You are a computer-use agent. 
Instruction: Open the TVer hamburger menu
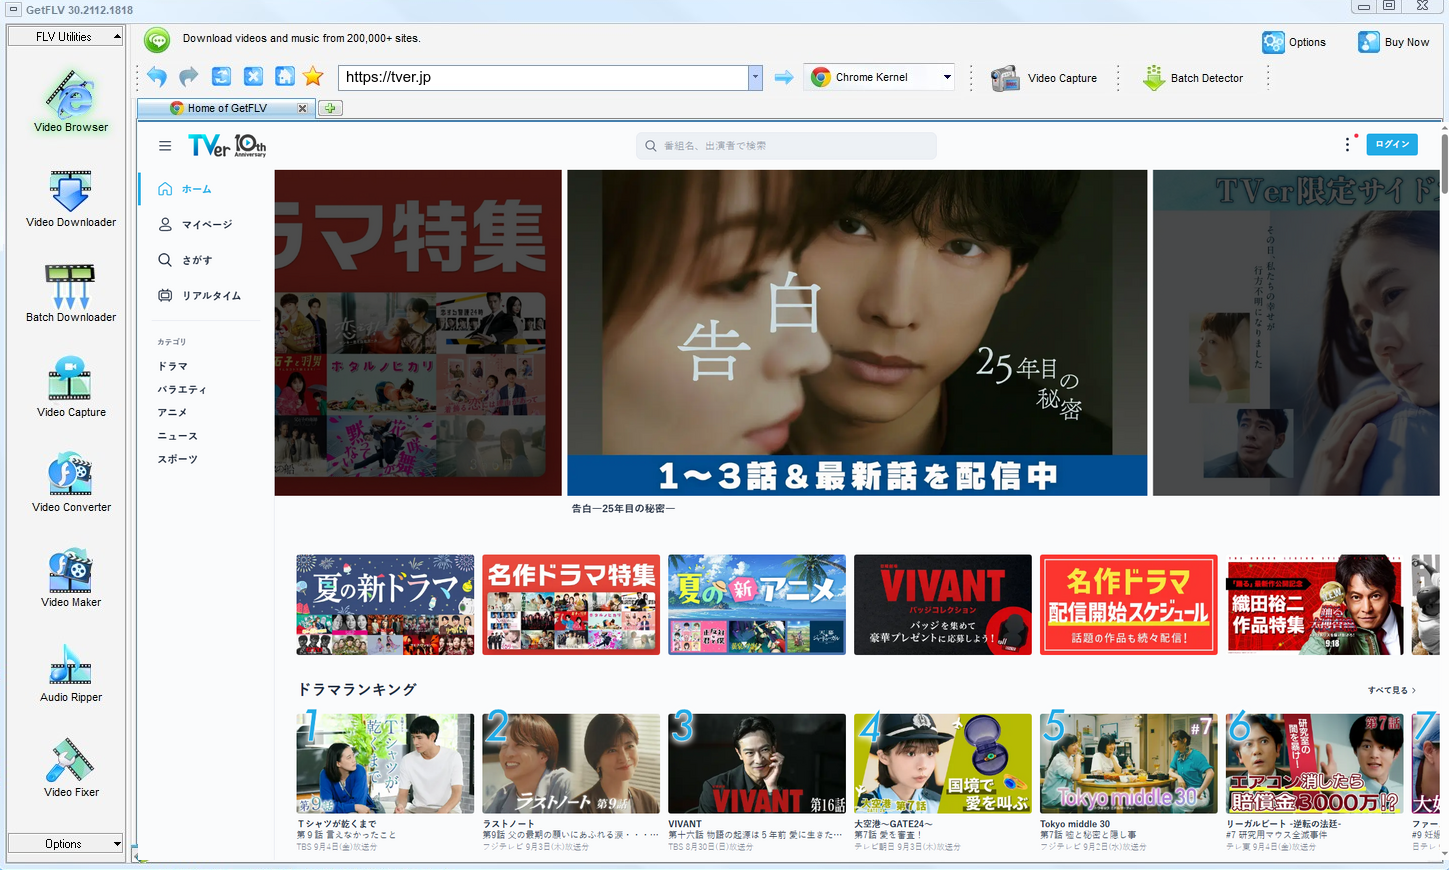pos(165,146)
